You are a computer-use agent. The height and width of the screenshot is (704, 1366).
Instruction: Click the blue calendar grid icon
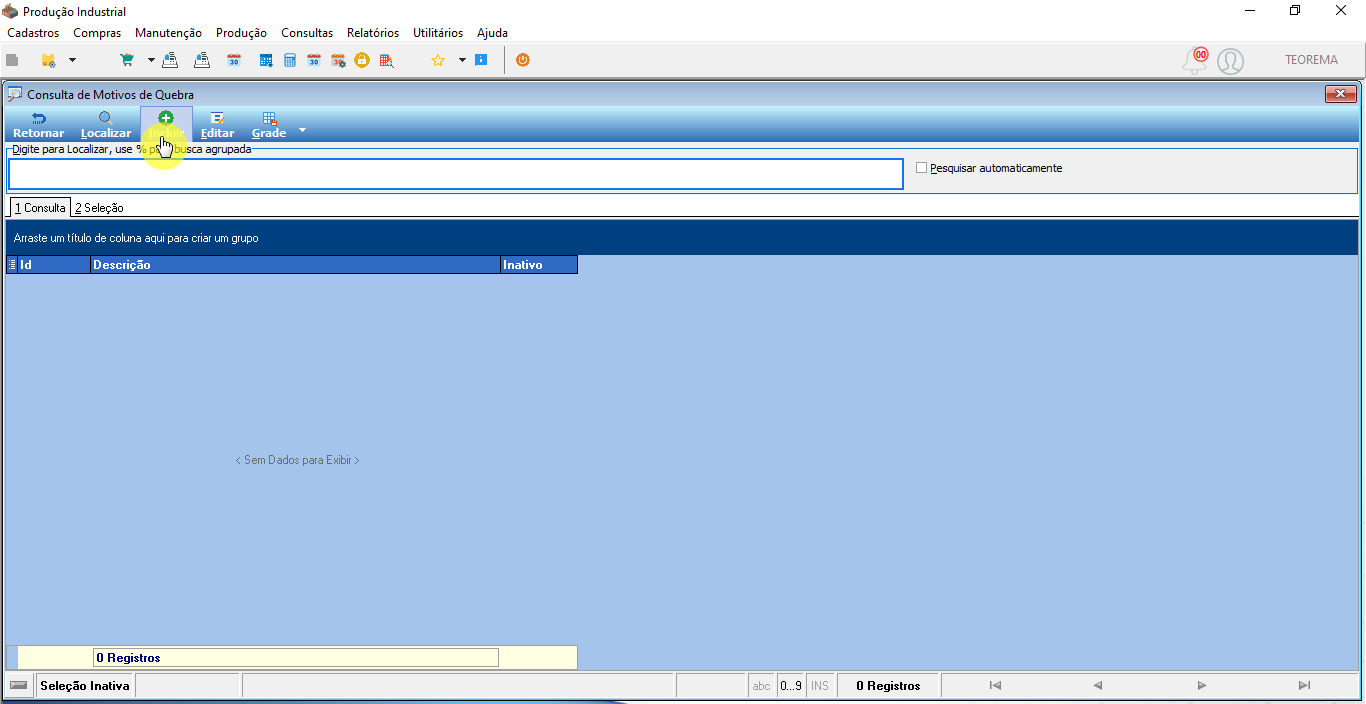(x=266, y=60)
